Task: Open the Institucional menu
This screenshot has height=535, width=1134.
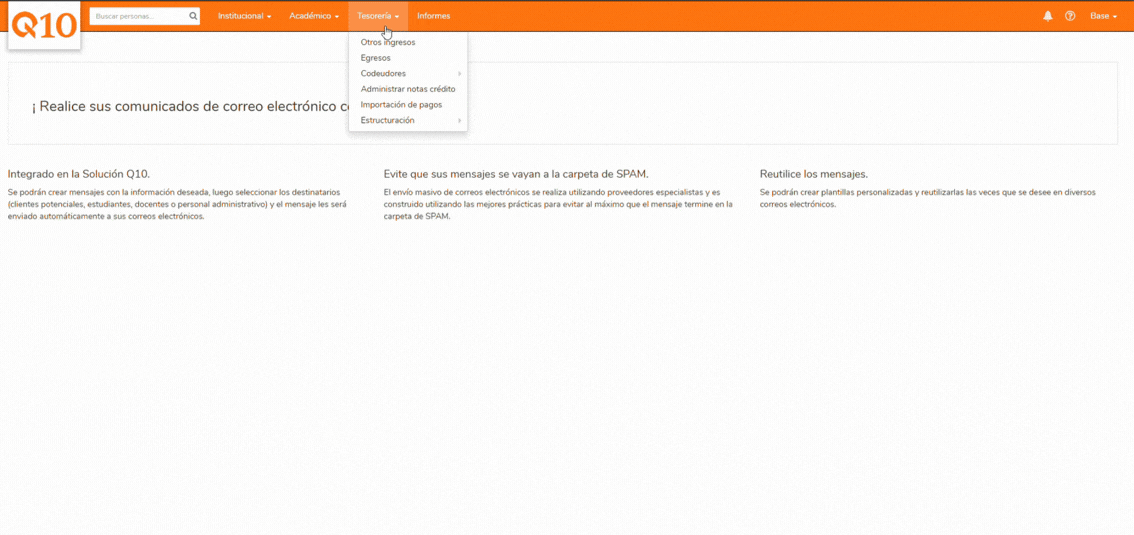Action: 244,16
